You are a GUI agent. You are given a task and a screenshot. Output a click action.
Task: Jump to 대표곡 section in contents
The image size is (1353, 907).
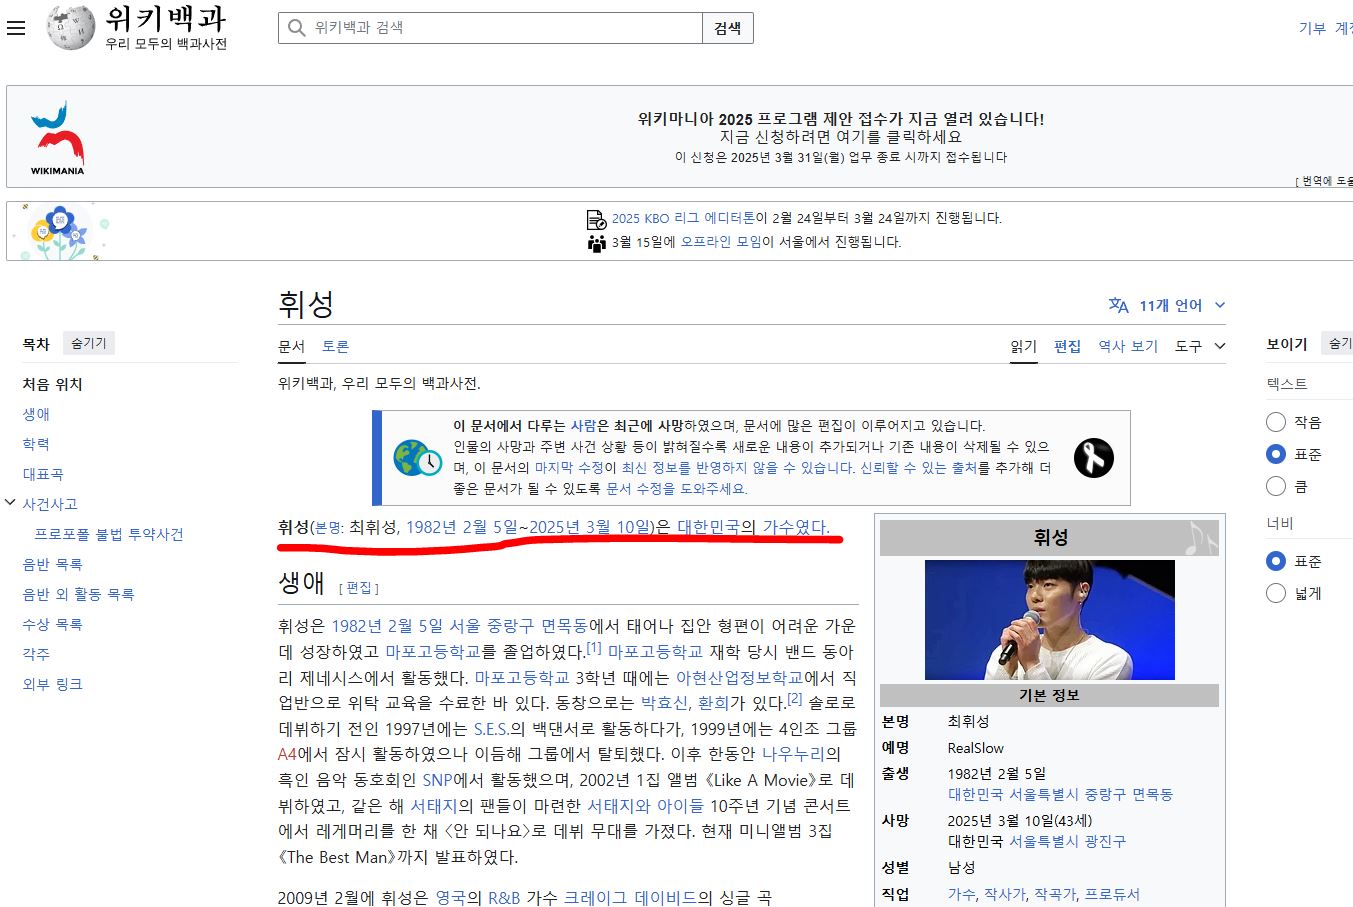[x=43, y=474]
